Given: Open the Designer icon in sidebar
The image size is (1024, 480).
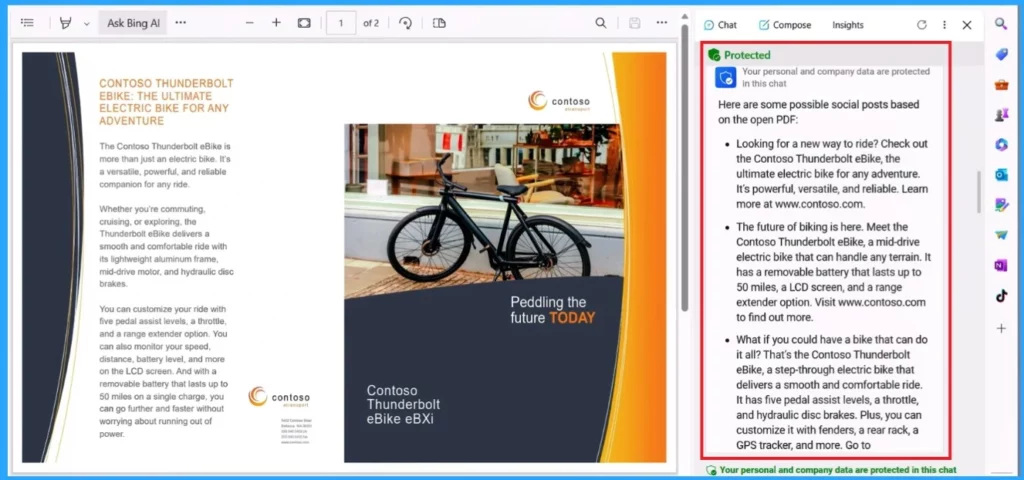Looking at the screenshot, I should pos(1001,205).
